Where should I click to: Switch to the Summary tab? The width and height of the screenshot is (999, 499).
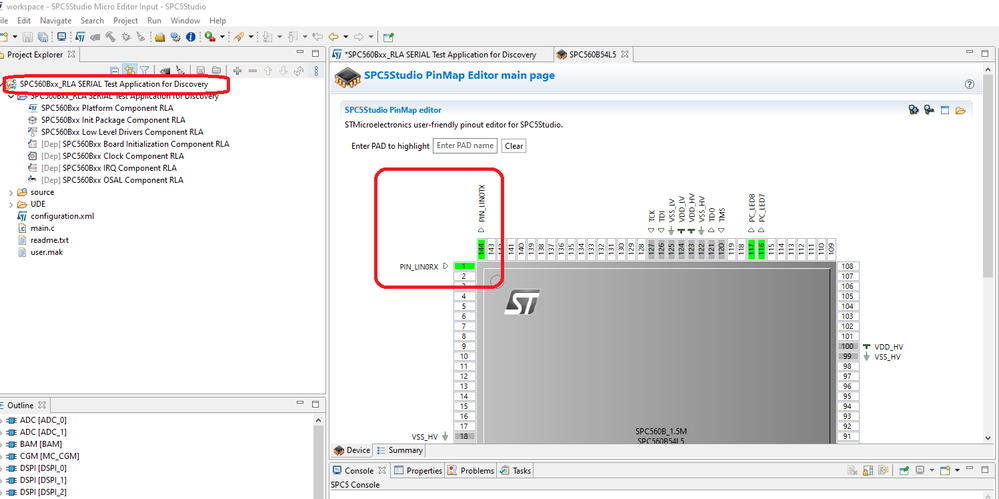click(x=400, y=451)
